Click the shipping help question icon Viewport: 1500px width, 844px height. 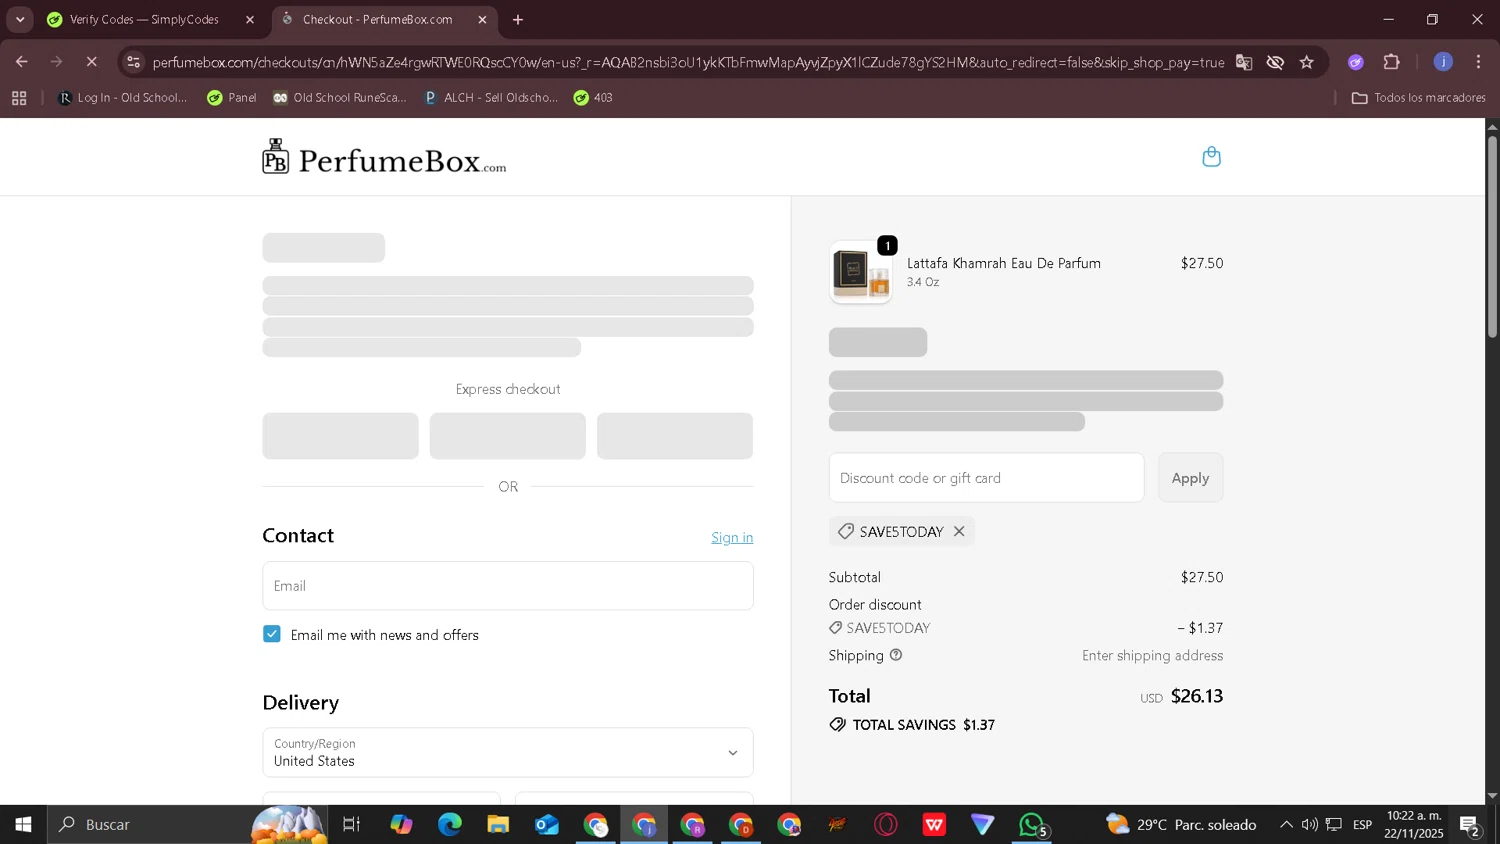click(896, 655)
